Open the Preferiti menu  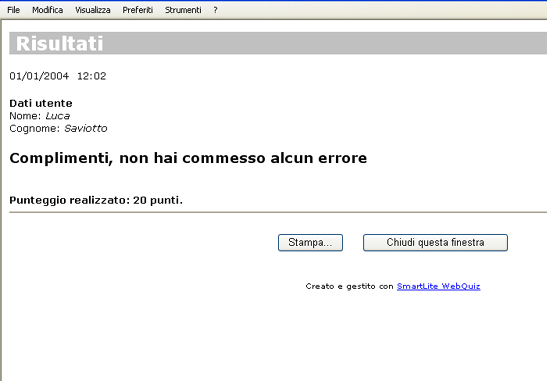pyautogui.click(x=137, y=10)
